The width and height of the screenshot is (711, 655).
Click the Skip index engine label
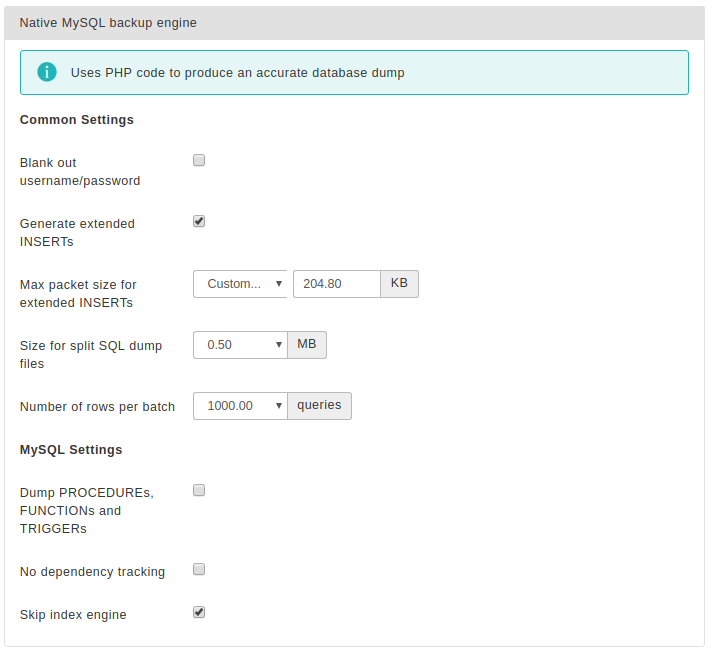click(x=73, y=615)
